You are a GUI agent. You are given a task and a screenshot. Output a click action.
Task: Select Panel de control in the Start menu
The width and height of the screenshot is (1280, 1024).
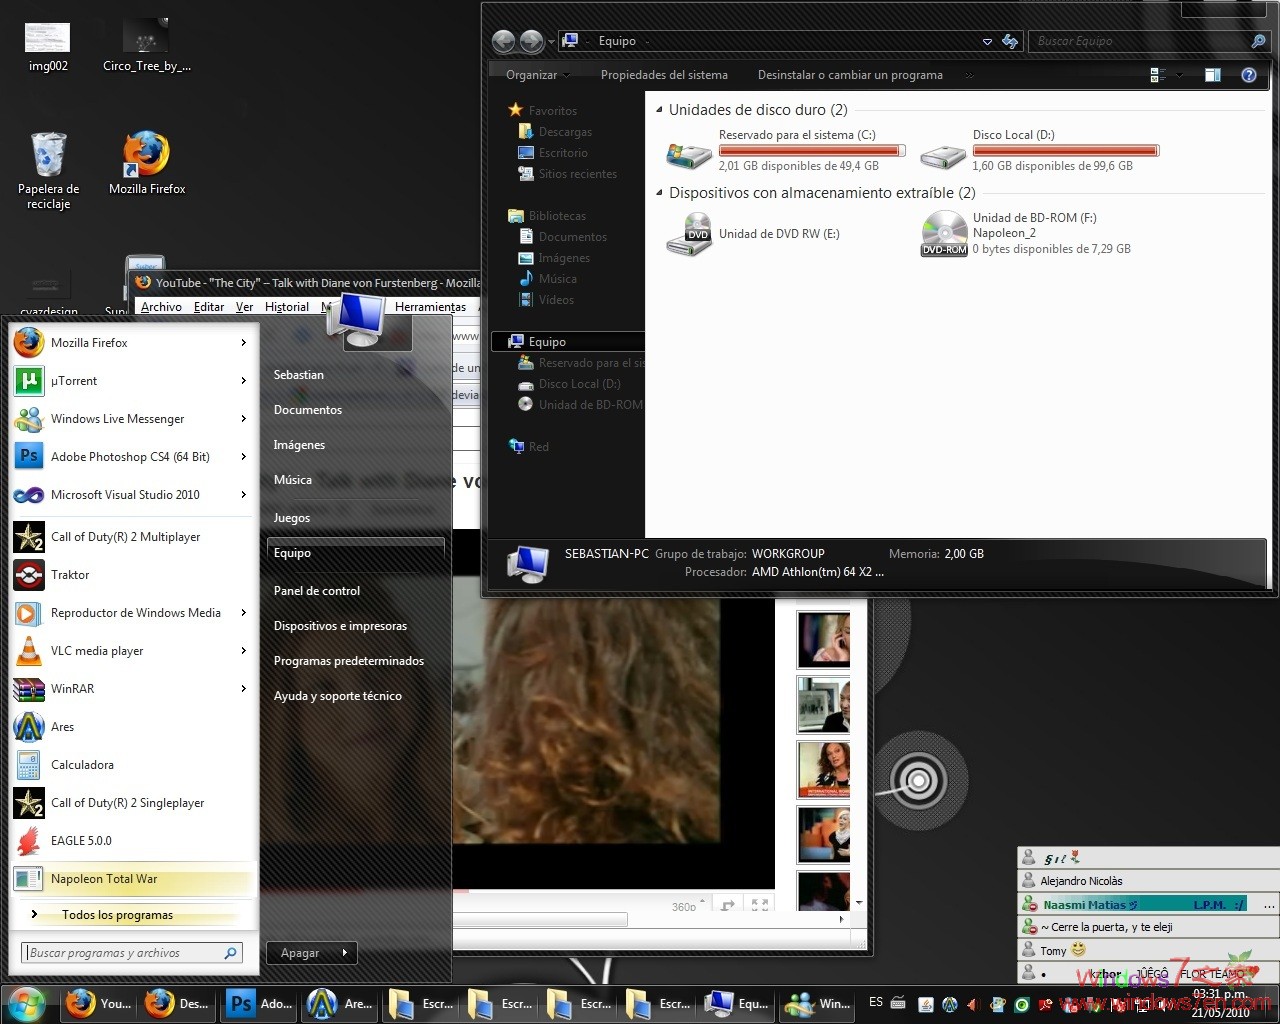317,590
